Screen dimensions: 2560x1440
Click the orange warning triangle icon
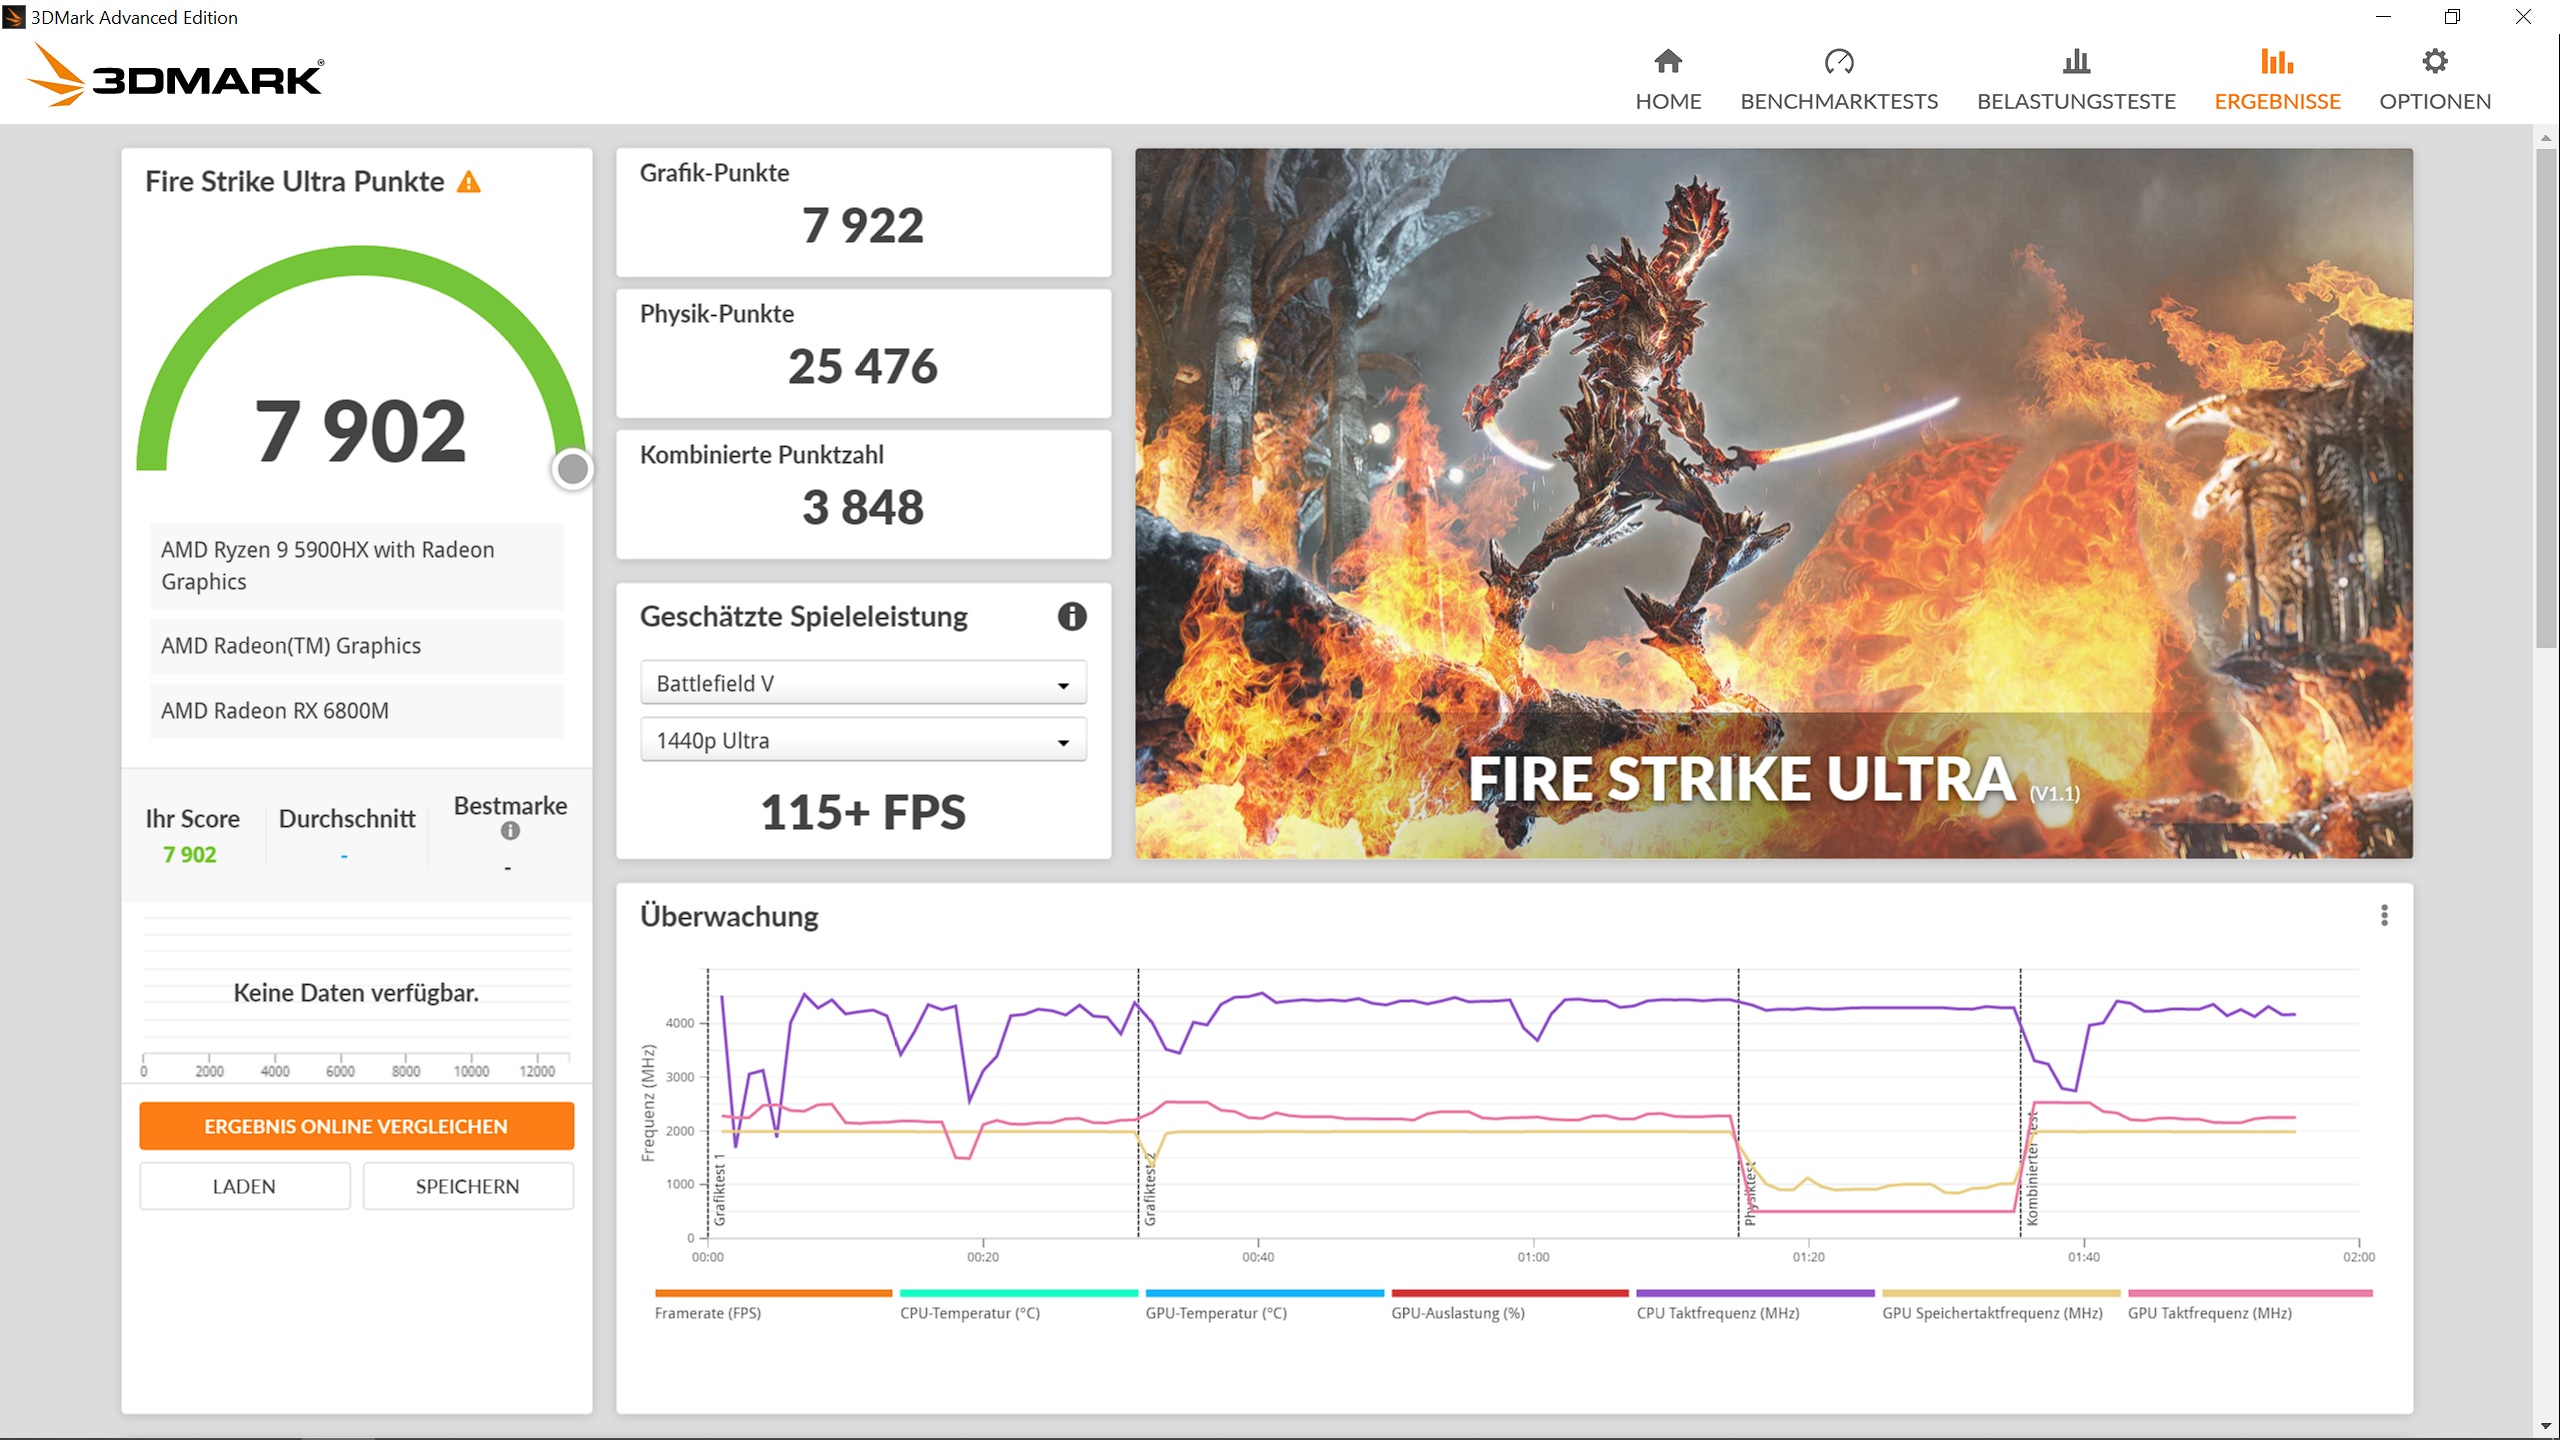[x=468, y=182]
